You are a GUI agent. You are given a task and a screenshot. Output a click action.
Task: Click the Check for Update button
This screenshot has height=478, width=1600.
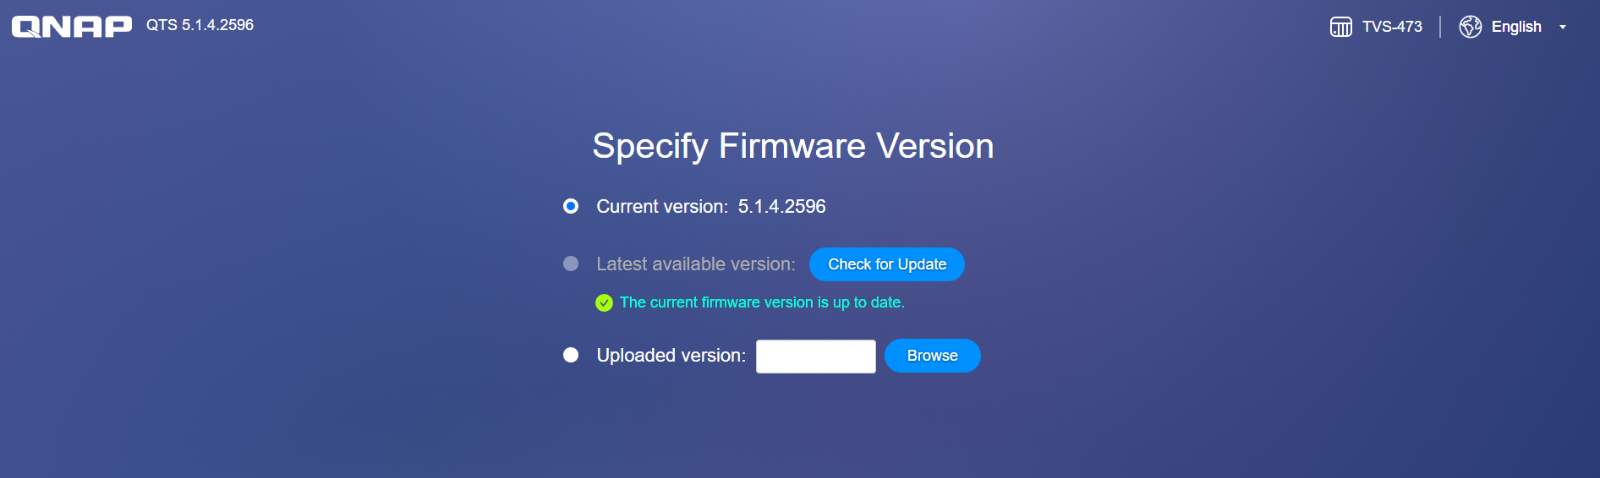[887, 264]
